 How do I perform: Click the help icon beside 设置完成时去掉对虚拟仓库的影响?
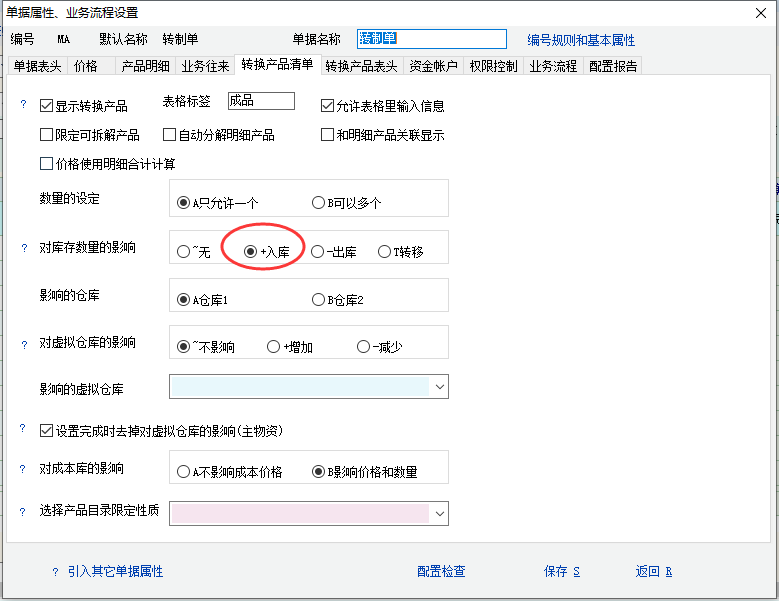click(24, 429)
